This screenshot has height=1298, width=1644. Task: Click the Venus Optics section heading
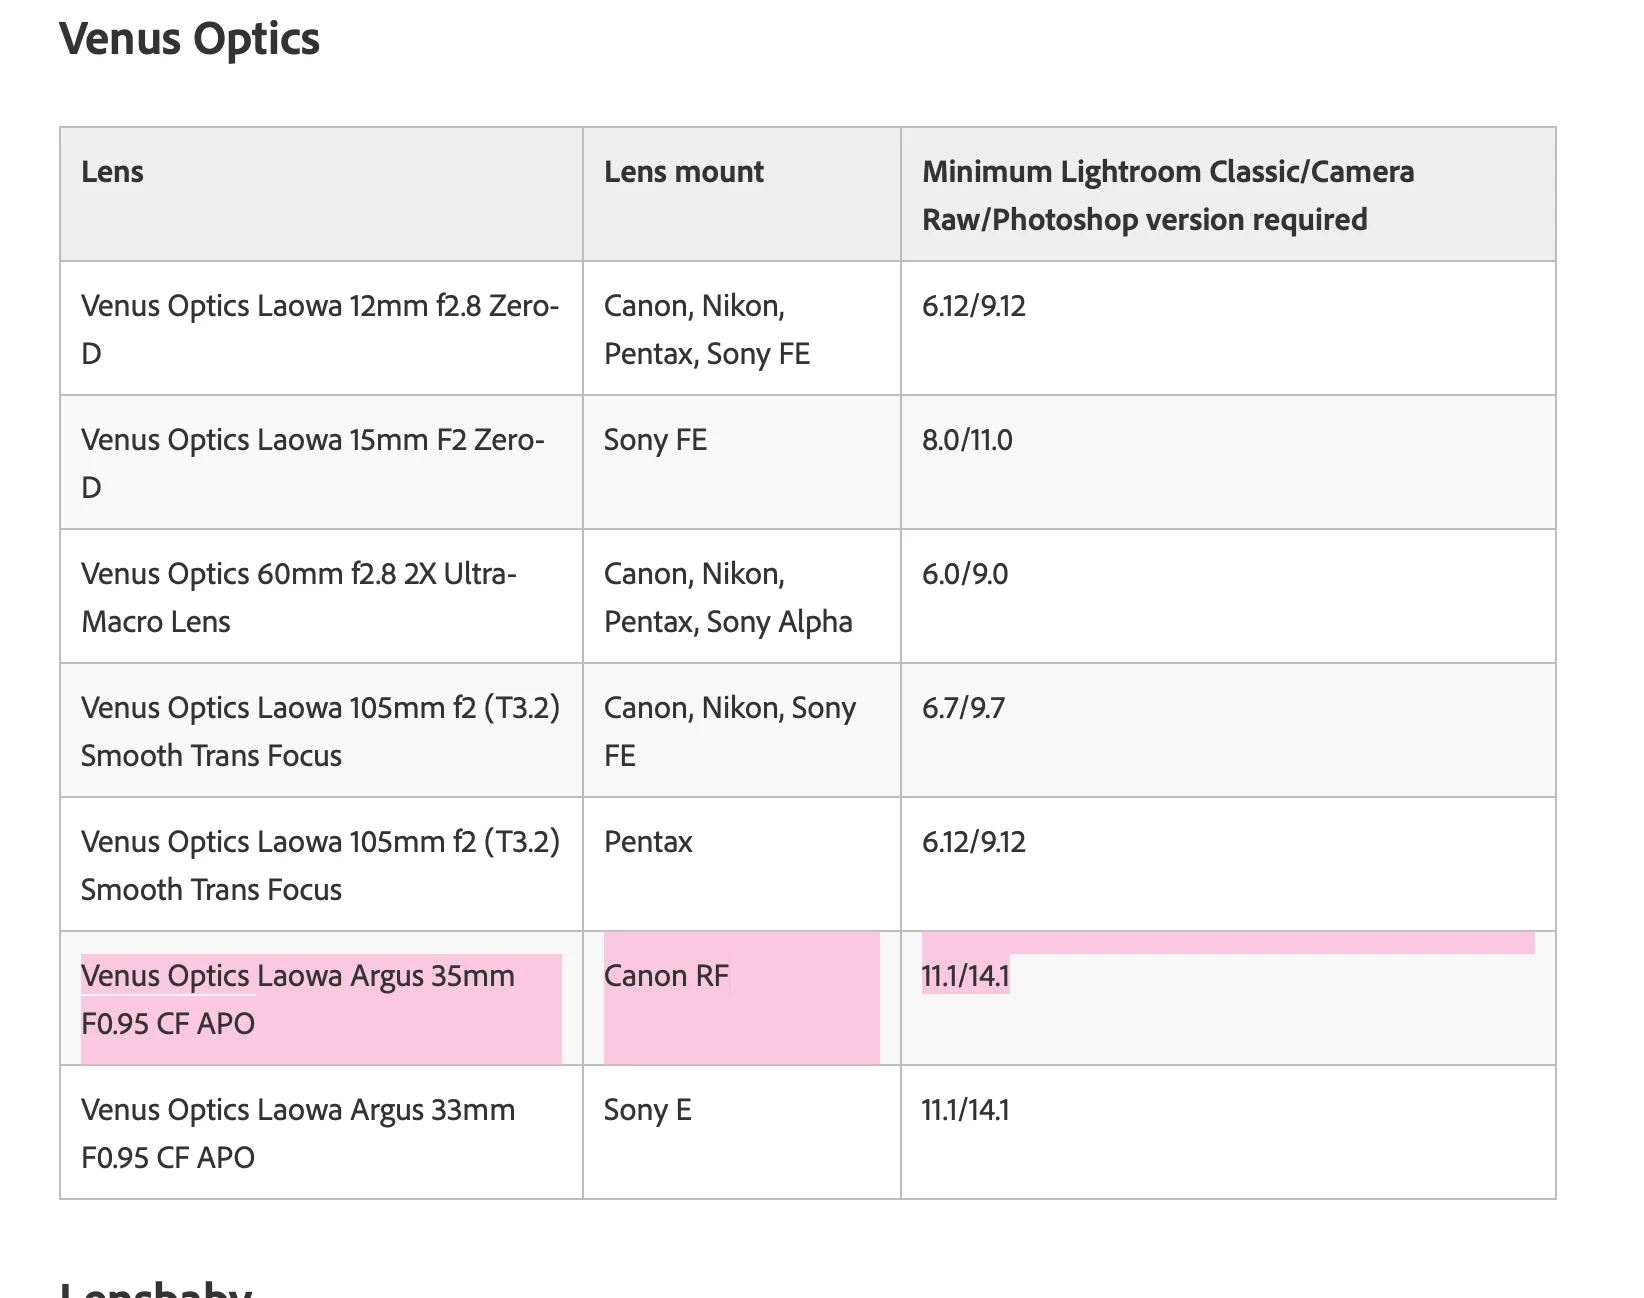[x=190, y=40]
